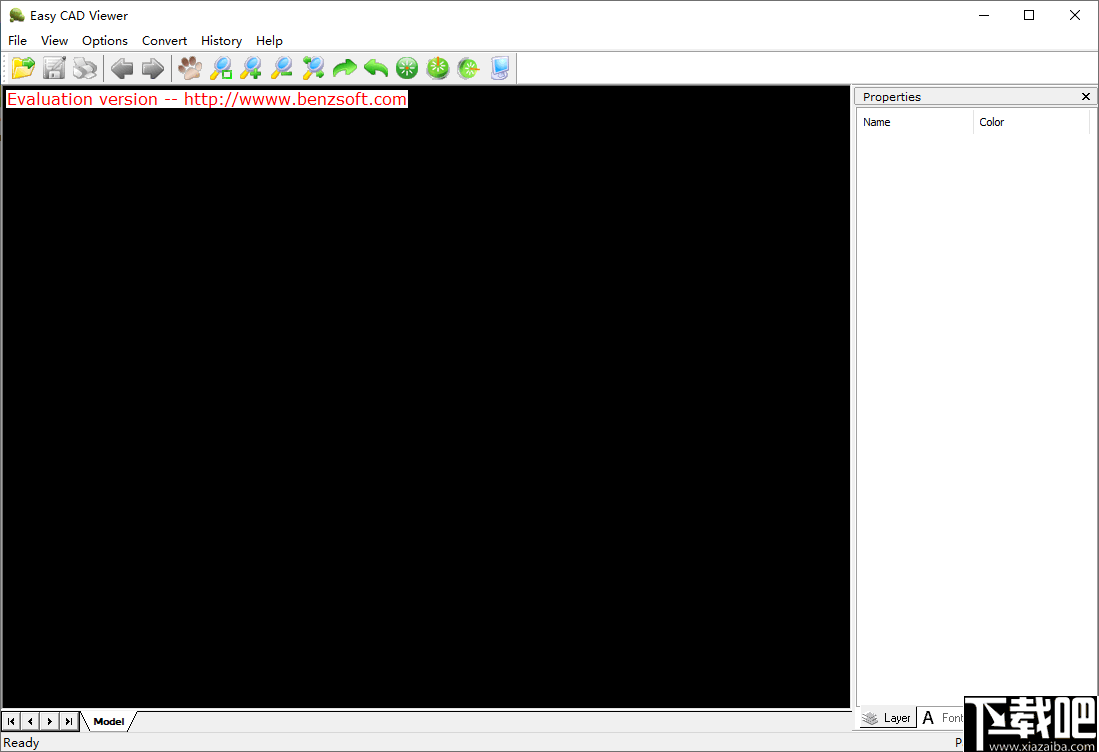Image resolution: width=1099 pixels, height=752 pixels.
Task: Switch to the Layer tab
Action: coord(886,718)
